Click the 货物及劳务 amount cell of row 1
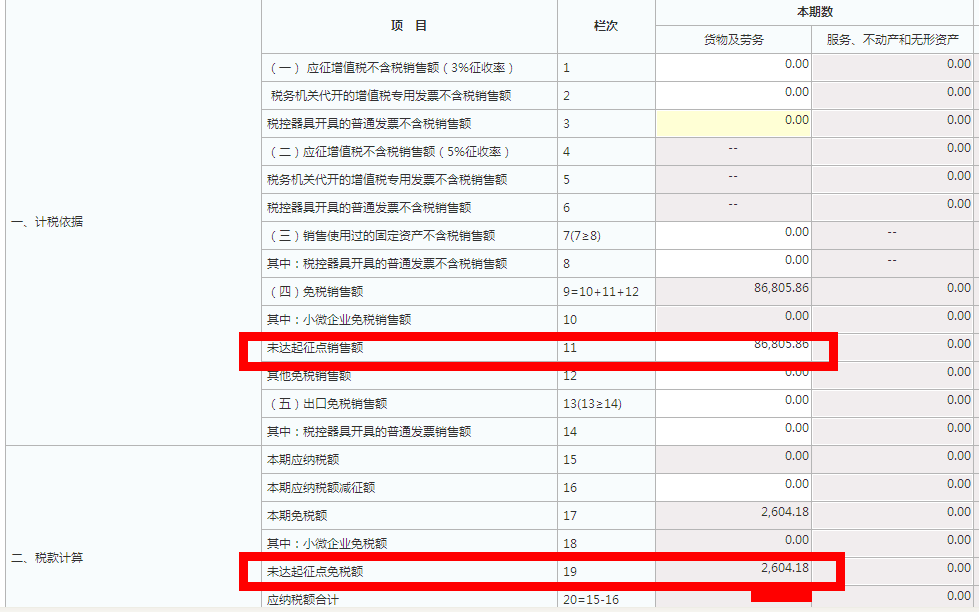 (x=732, y=66)
